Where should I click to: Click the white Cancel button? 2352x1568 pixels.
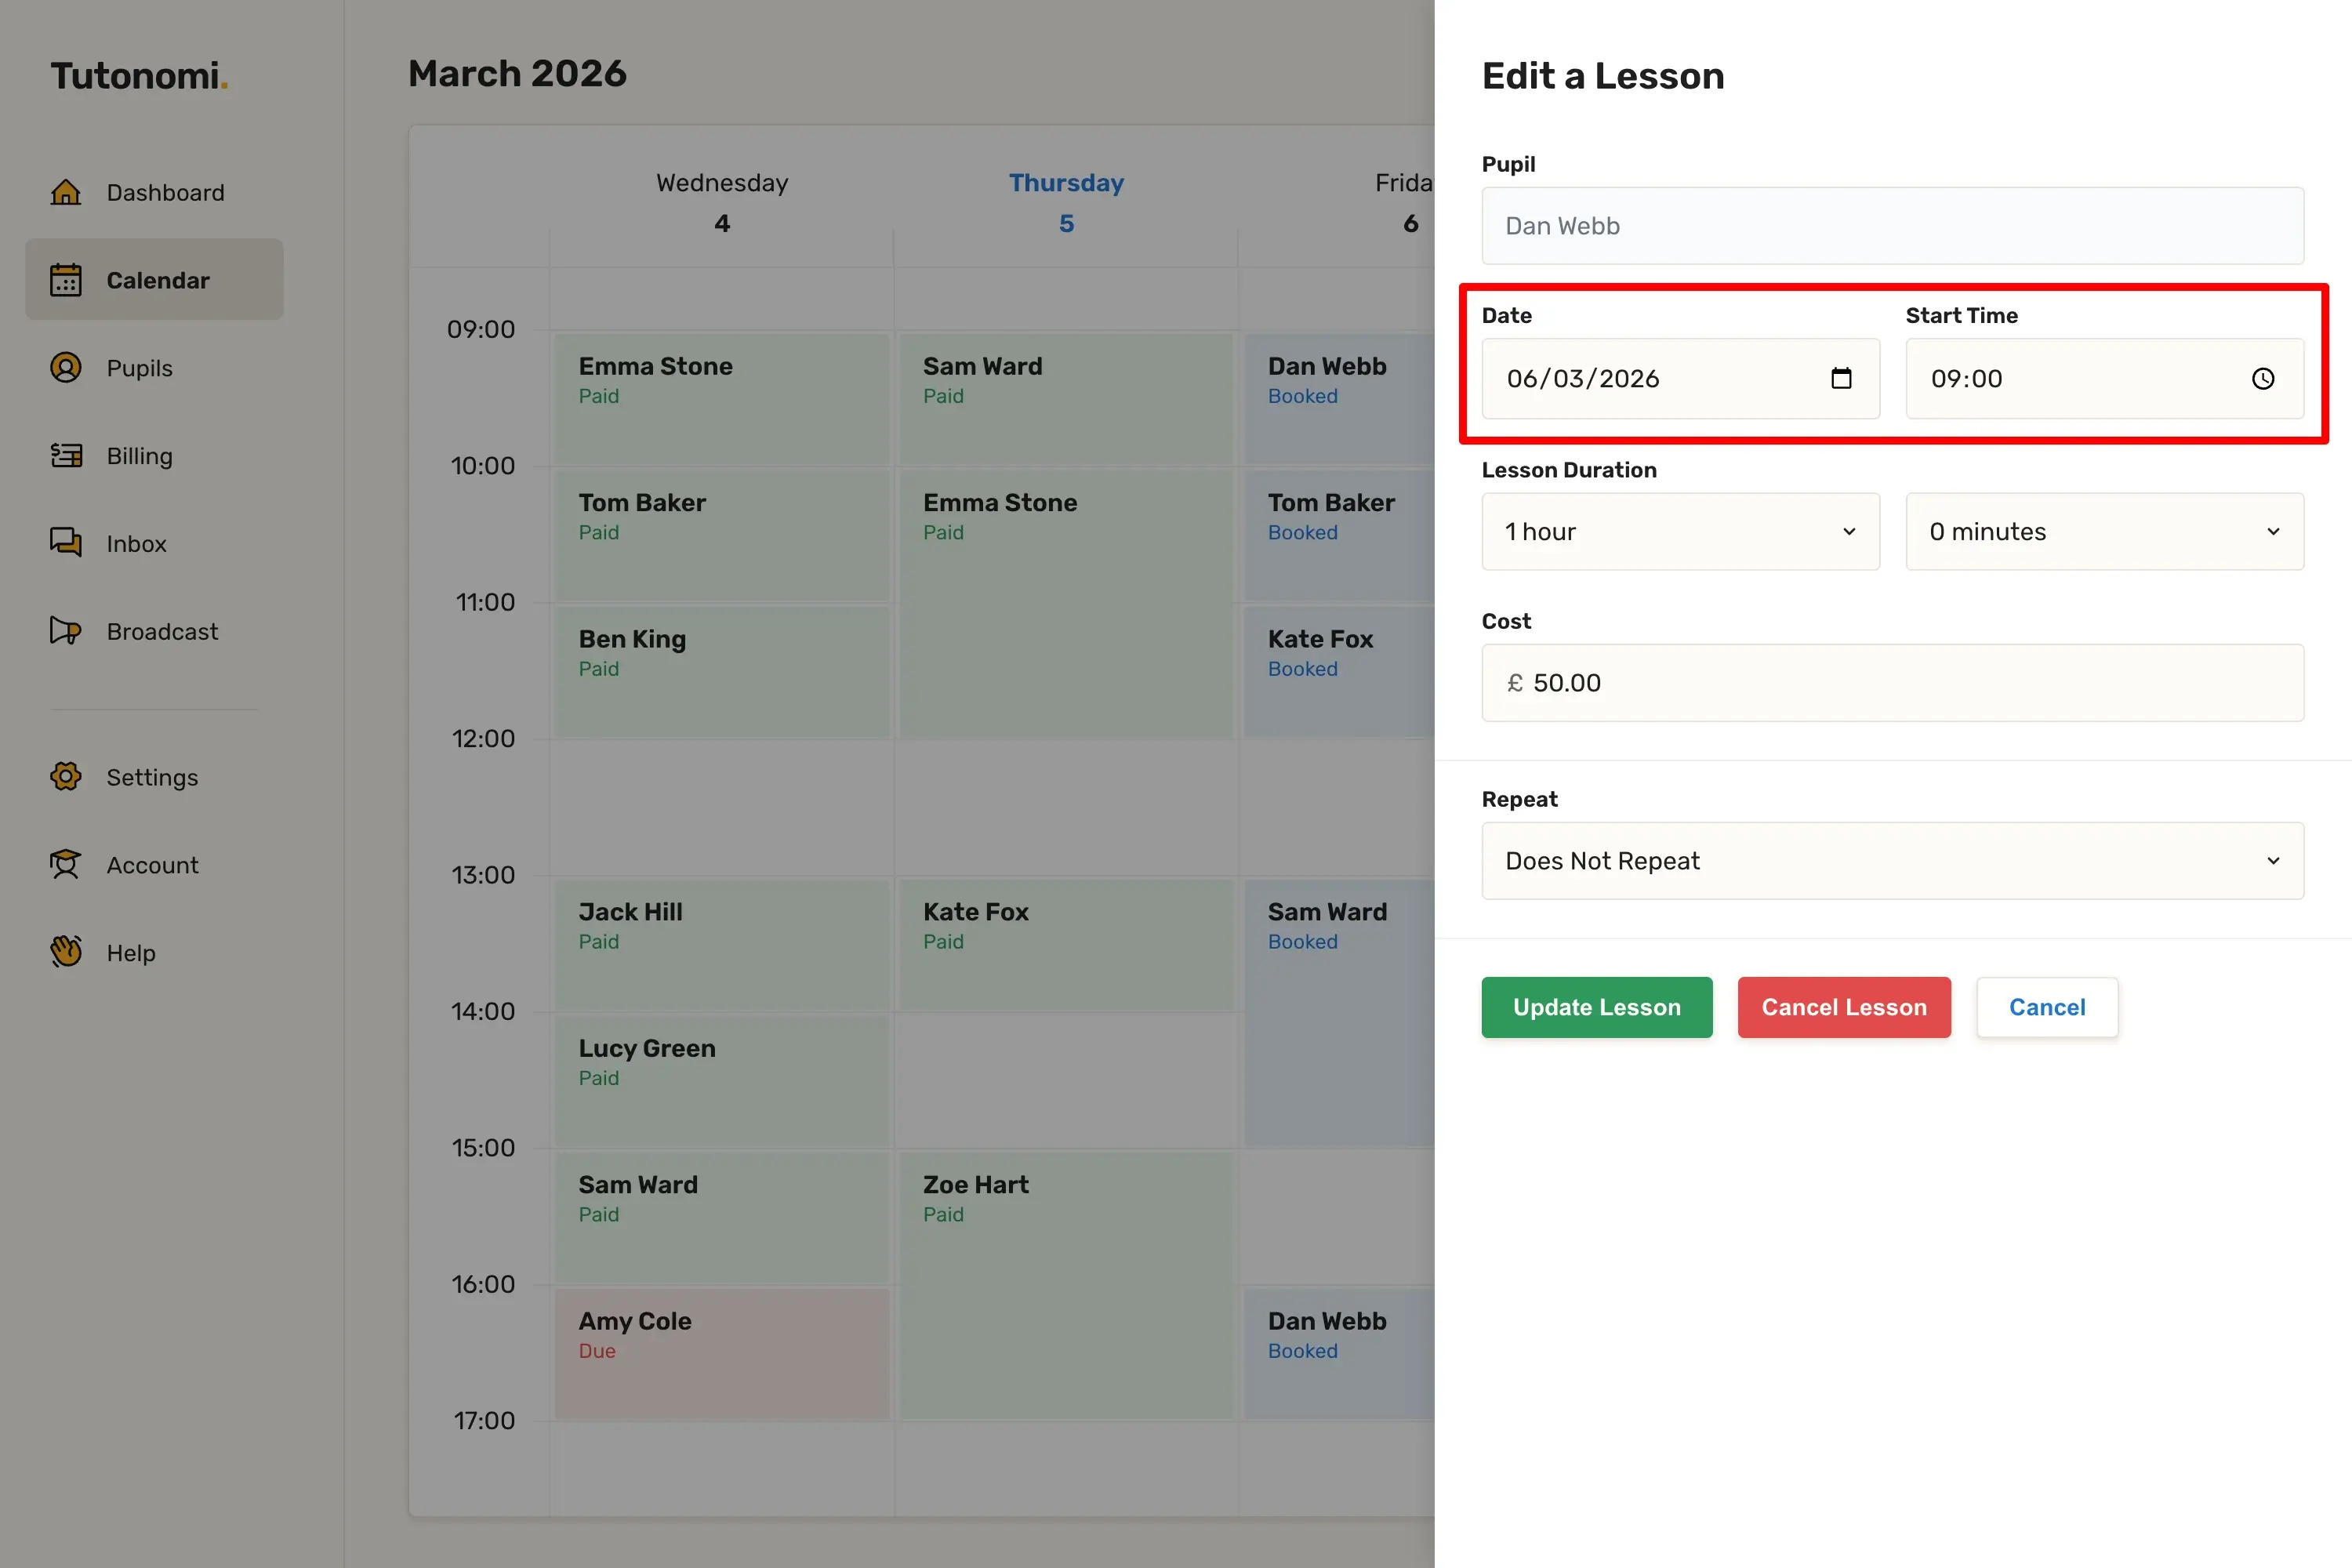click(2046, 1007)
